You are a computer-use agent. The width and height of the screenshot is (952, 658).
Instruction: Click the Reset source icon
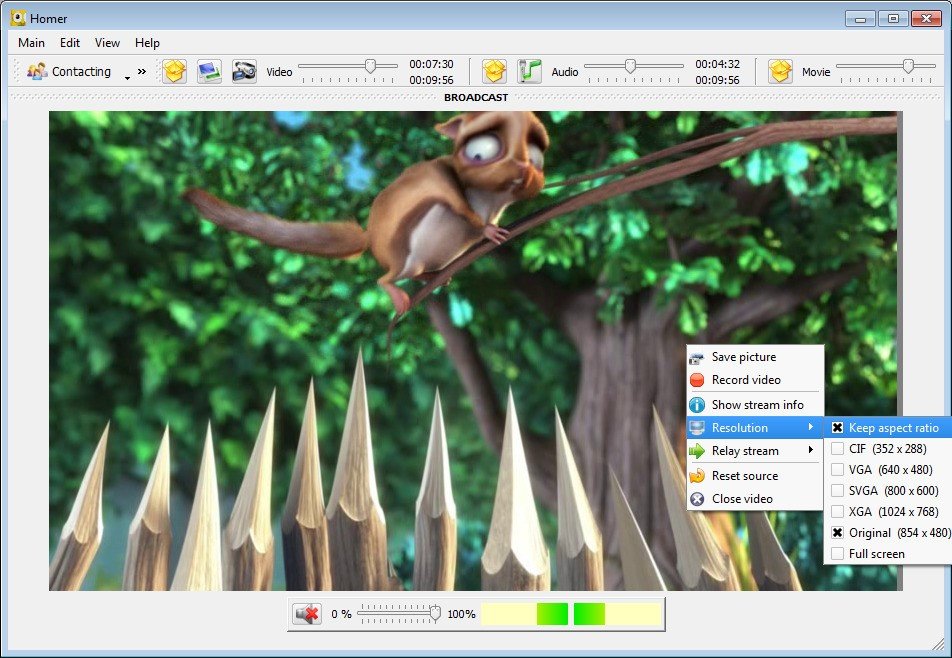697,476
